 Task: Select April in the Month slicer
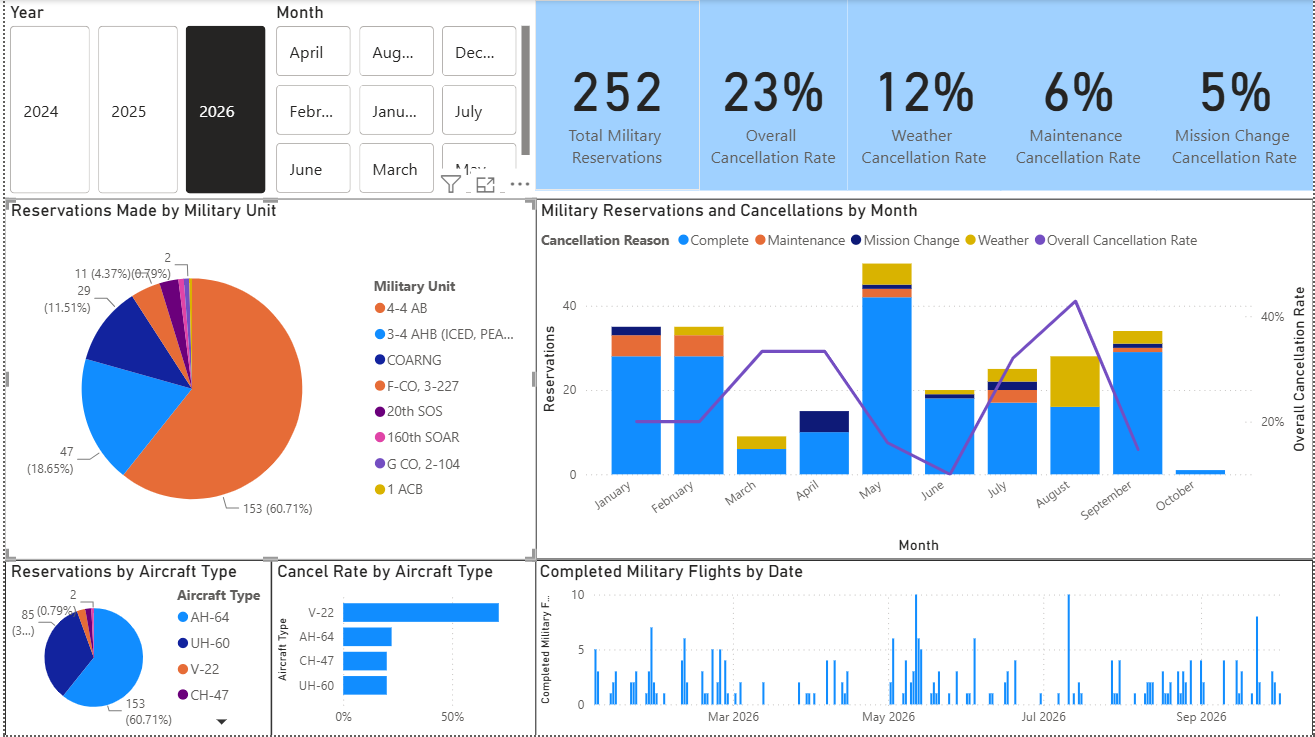point(313,52)
